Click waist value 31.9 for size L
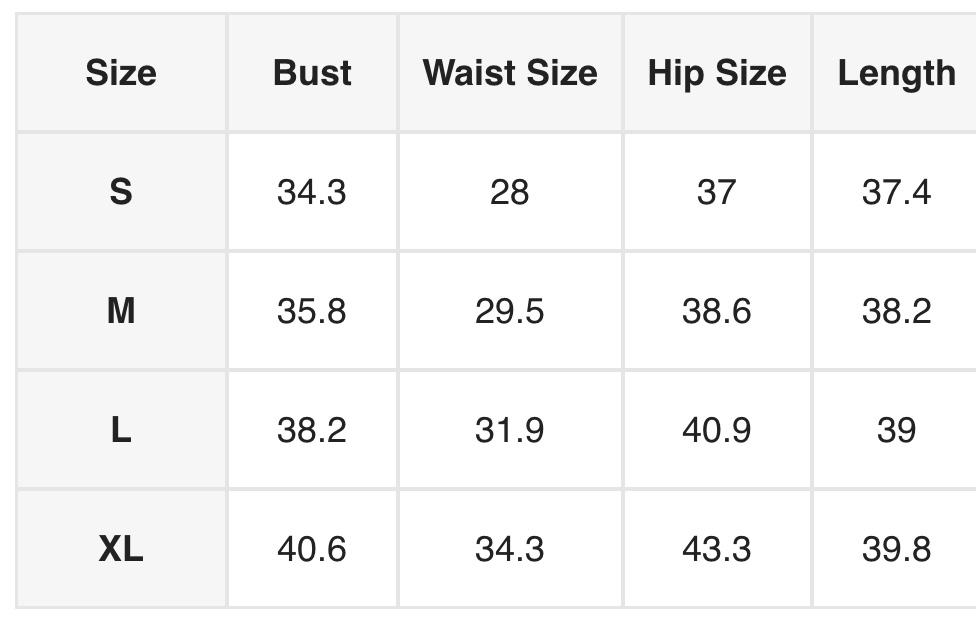 [x=510, y=430]
